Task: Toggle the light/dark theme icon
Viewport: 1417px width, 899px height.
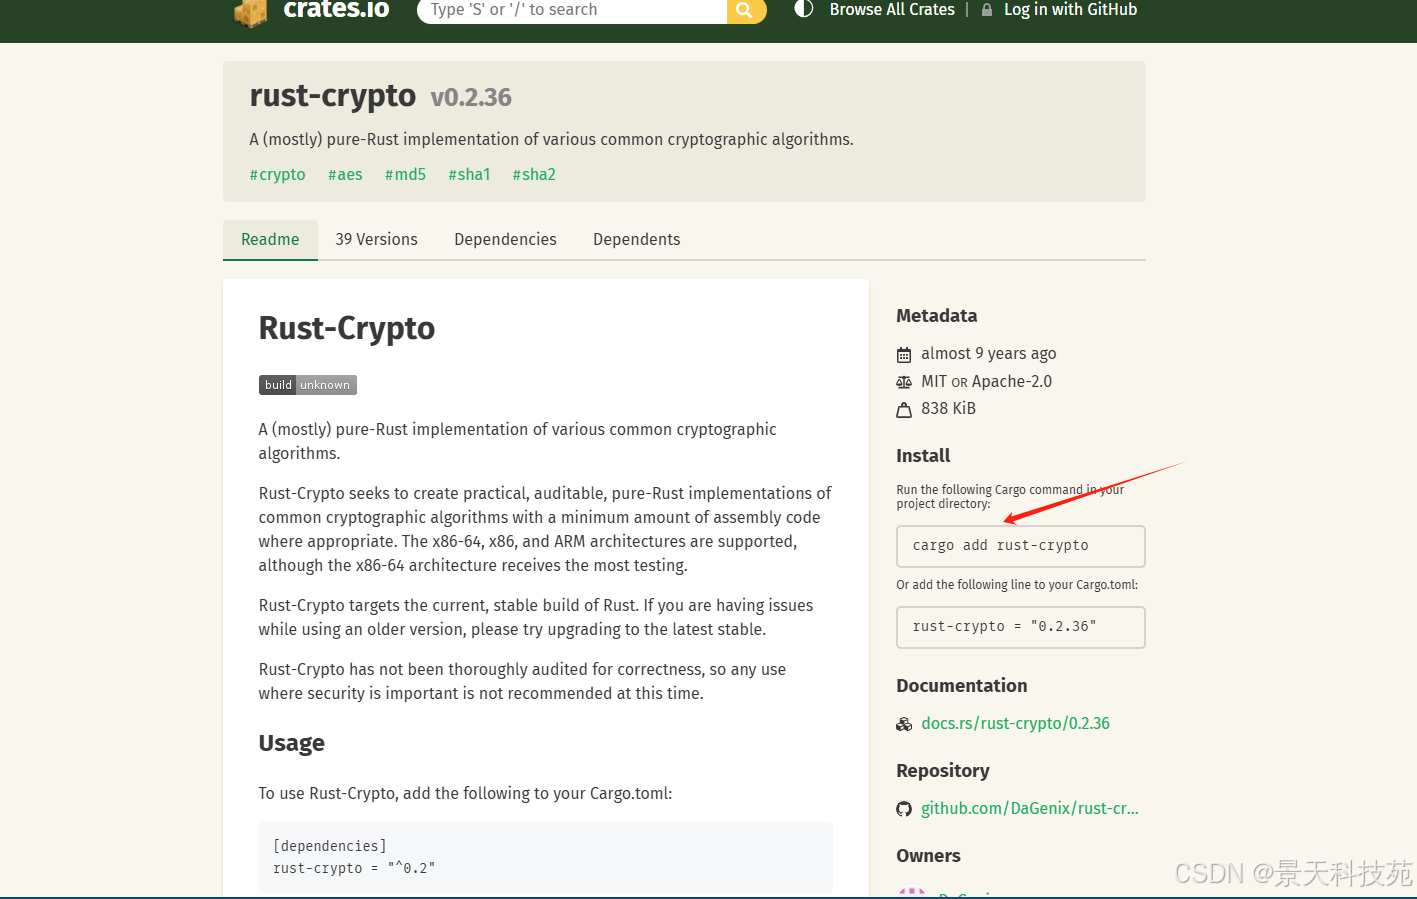Action: point(803,9)
